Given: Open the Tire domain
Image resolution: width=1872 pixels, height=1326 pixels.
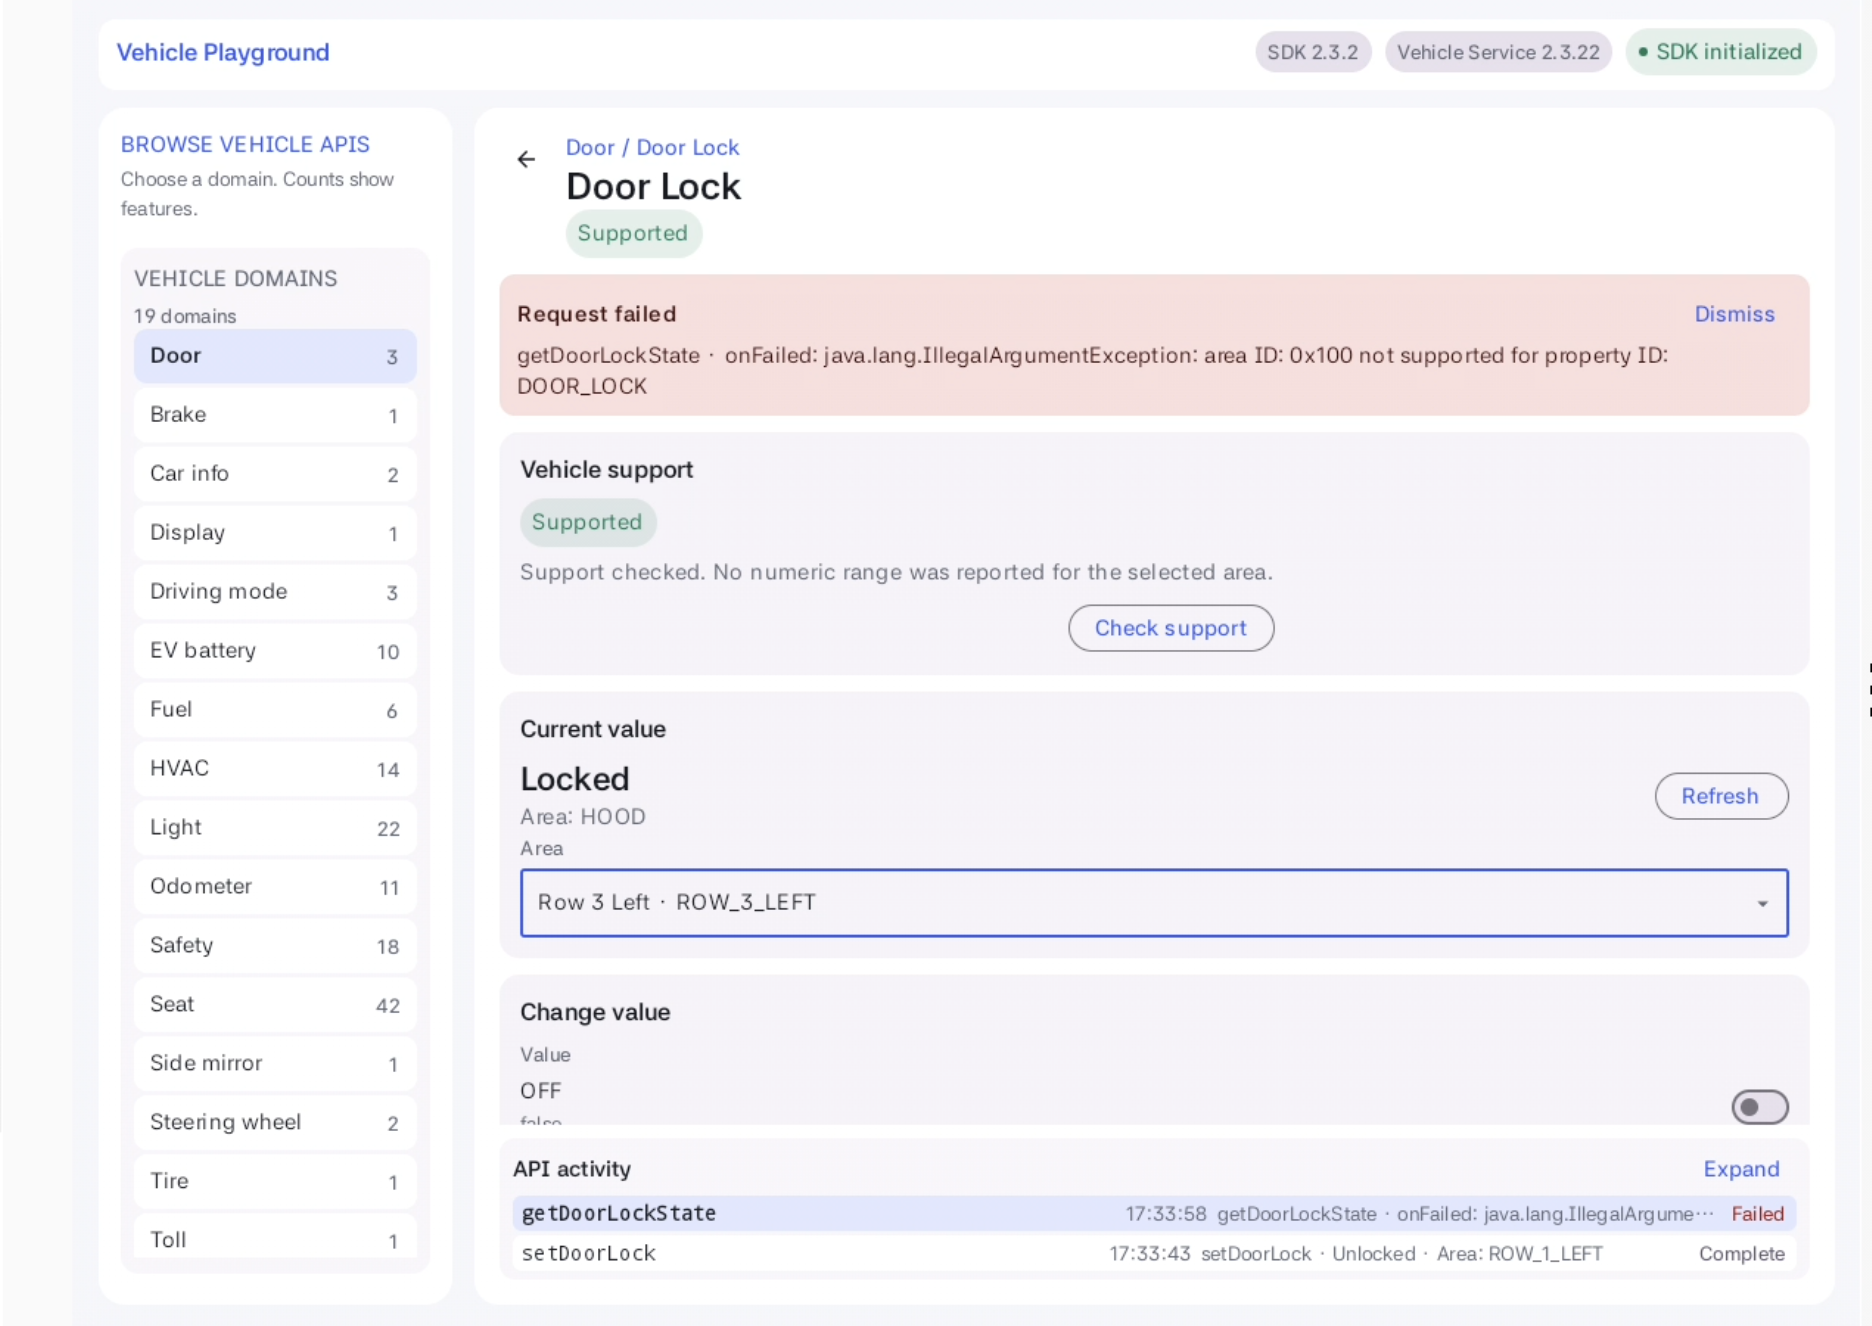Looking at the screenshot, I should point(275,1182).
